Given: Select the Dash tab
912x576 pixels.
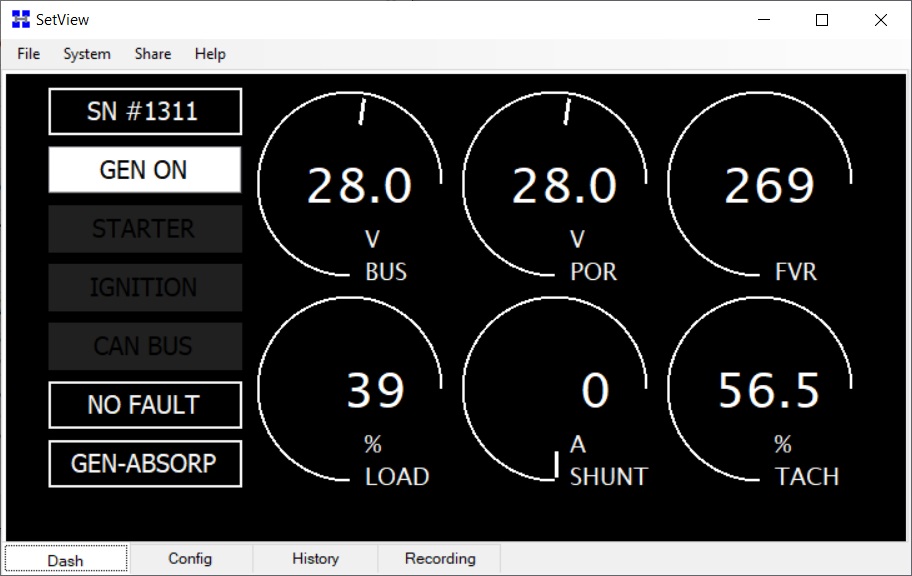Looking at the screenshot, I should coord(66,560).
